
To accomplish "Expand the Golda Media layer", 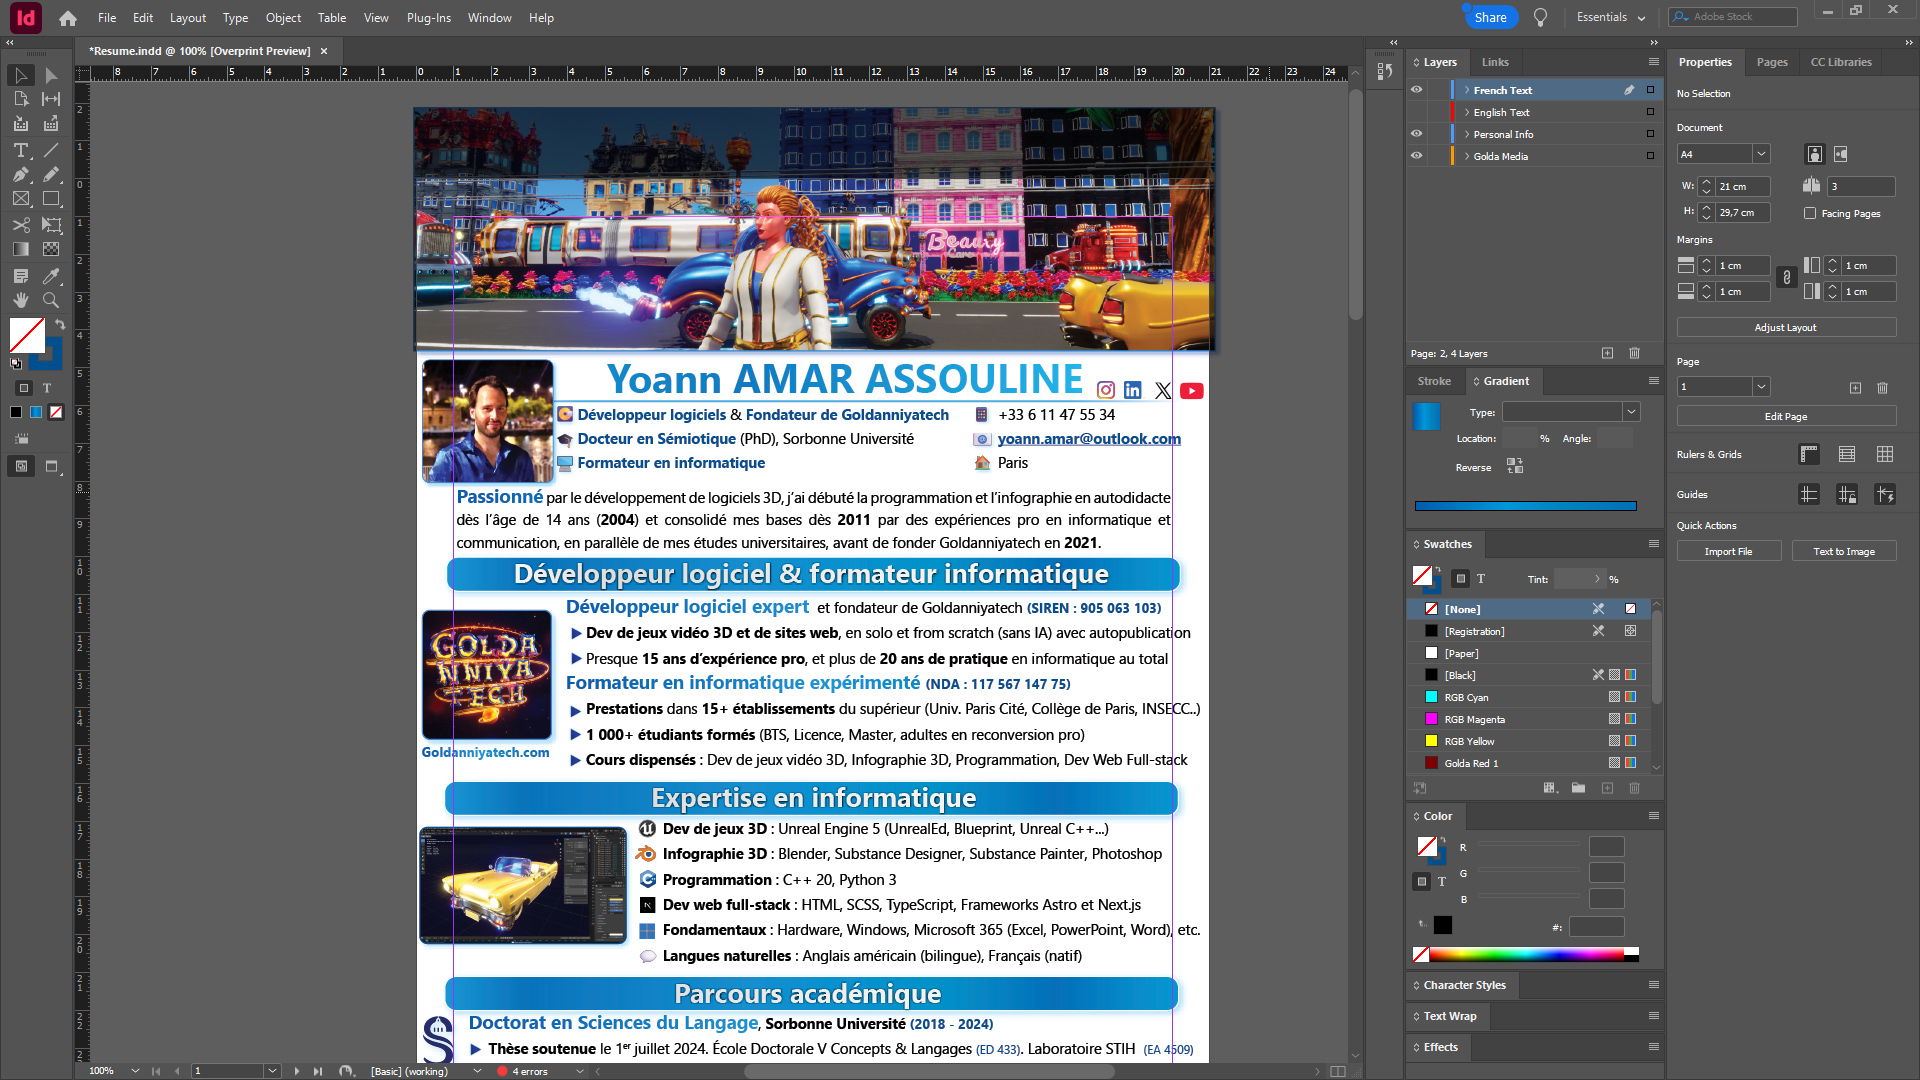I will (x=1466, y=156).
